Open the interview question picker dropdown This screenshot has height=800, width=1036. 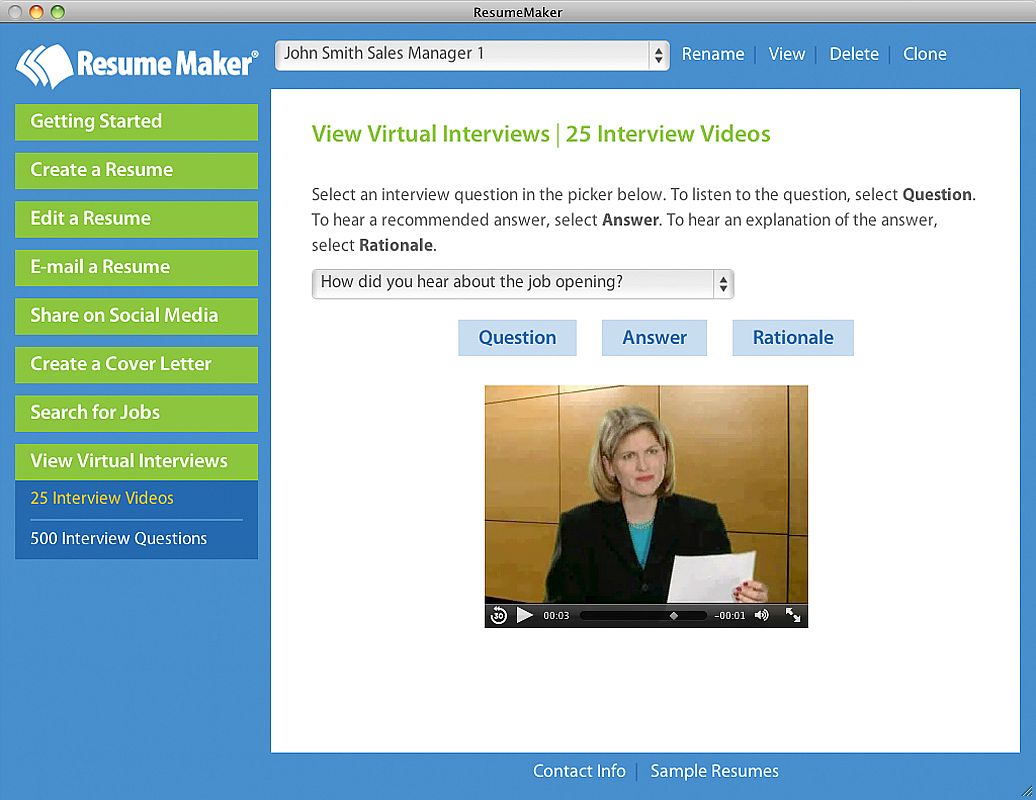point(523,283)
